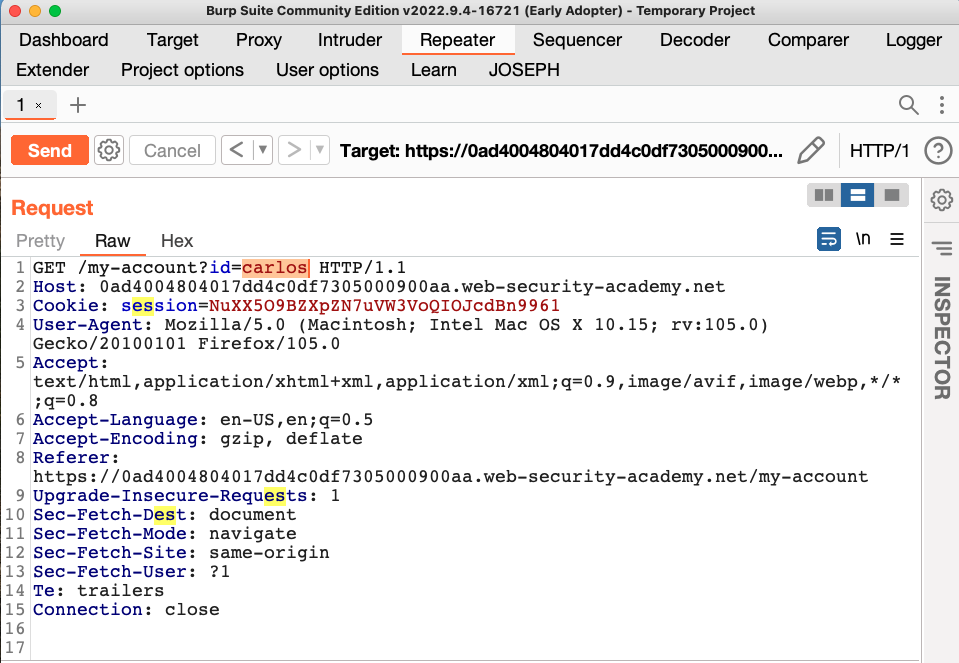
Task: Click the Te: trailers header line
Action: click(98, 591)
